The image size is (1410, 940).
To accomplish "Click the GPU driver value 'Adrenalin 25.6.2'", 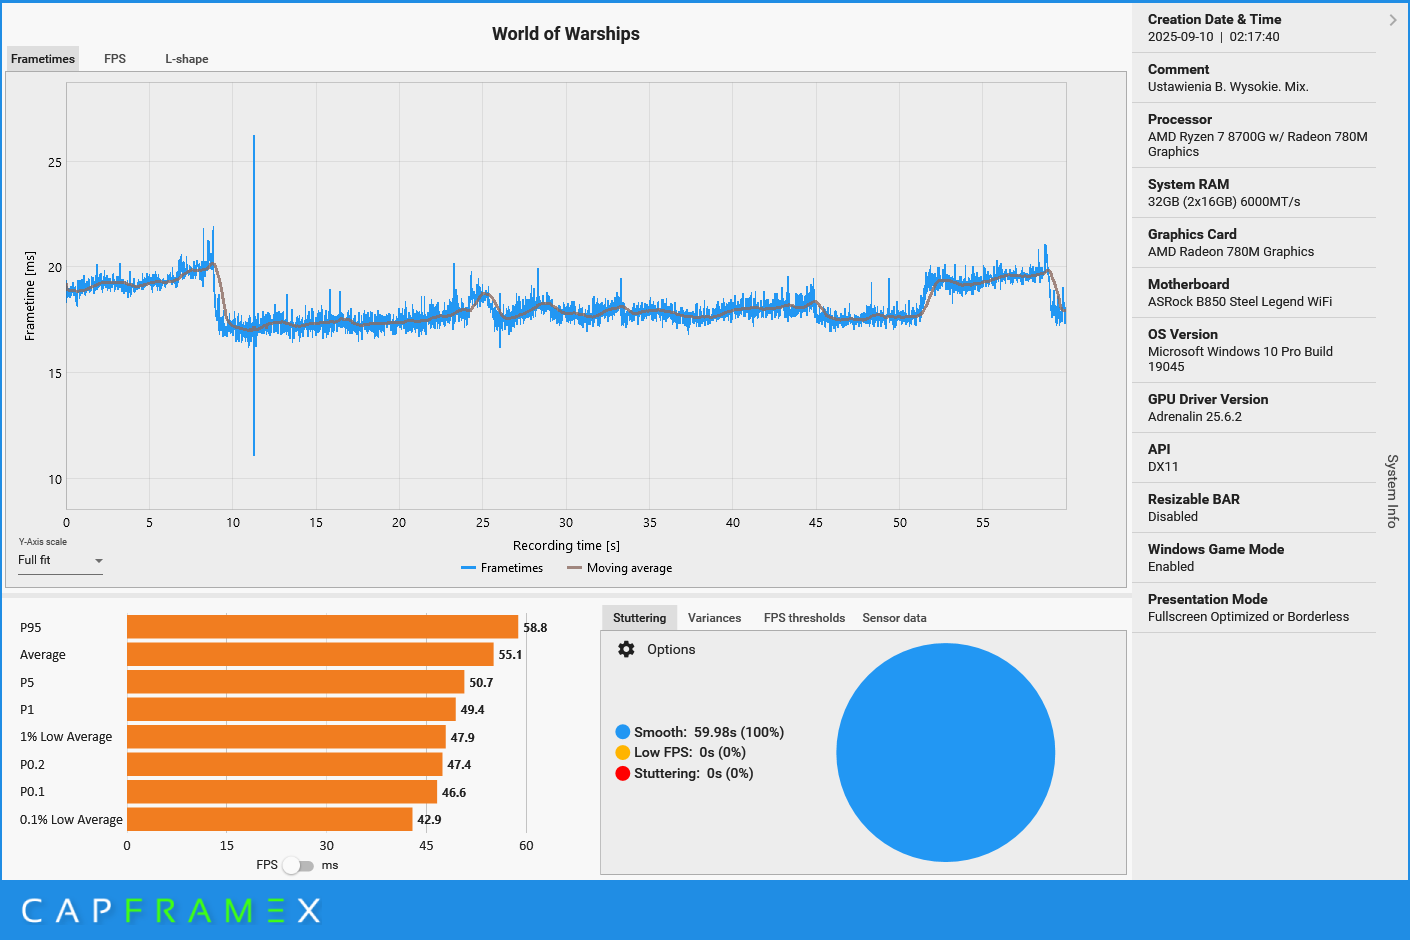I will click(x=1195, y=417).
